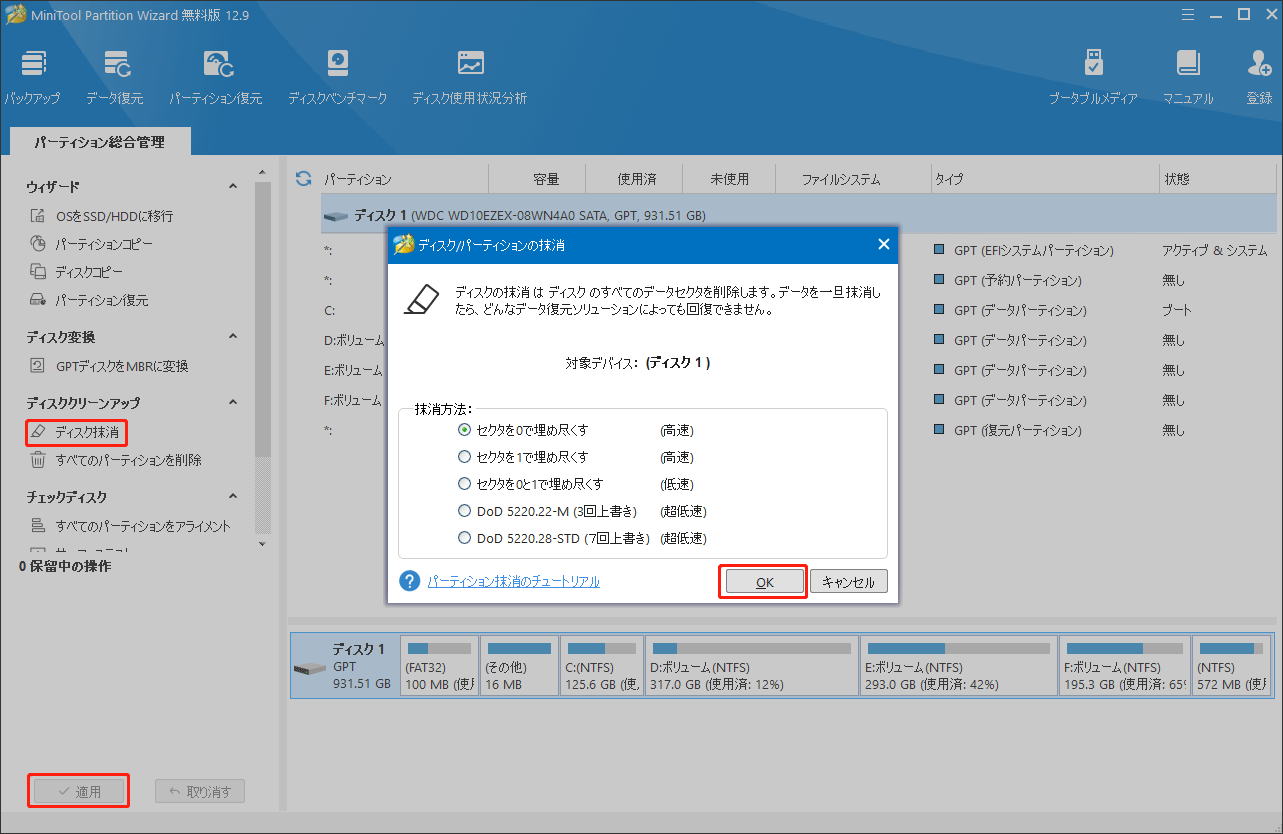Open the blue help question-mark icon
Viewport: 1283px width, 834px height.
(x=409, y=581)
